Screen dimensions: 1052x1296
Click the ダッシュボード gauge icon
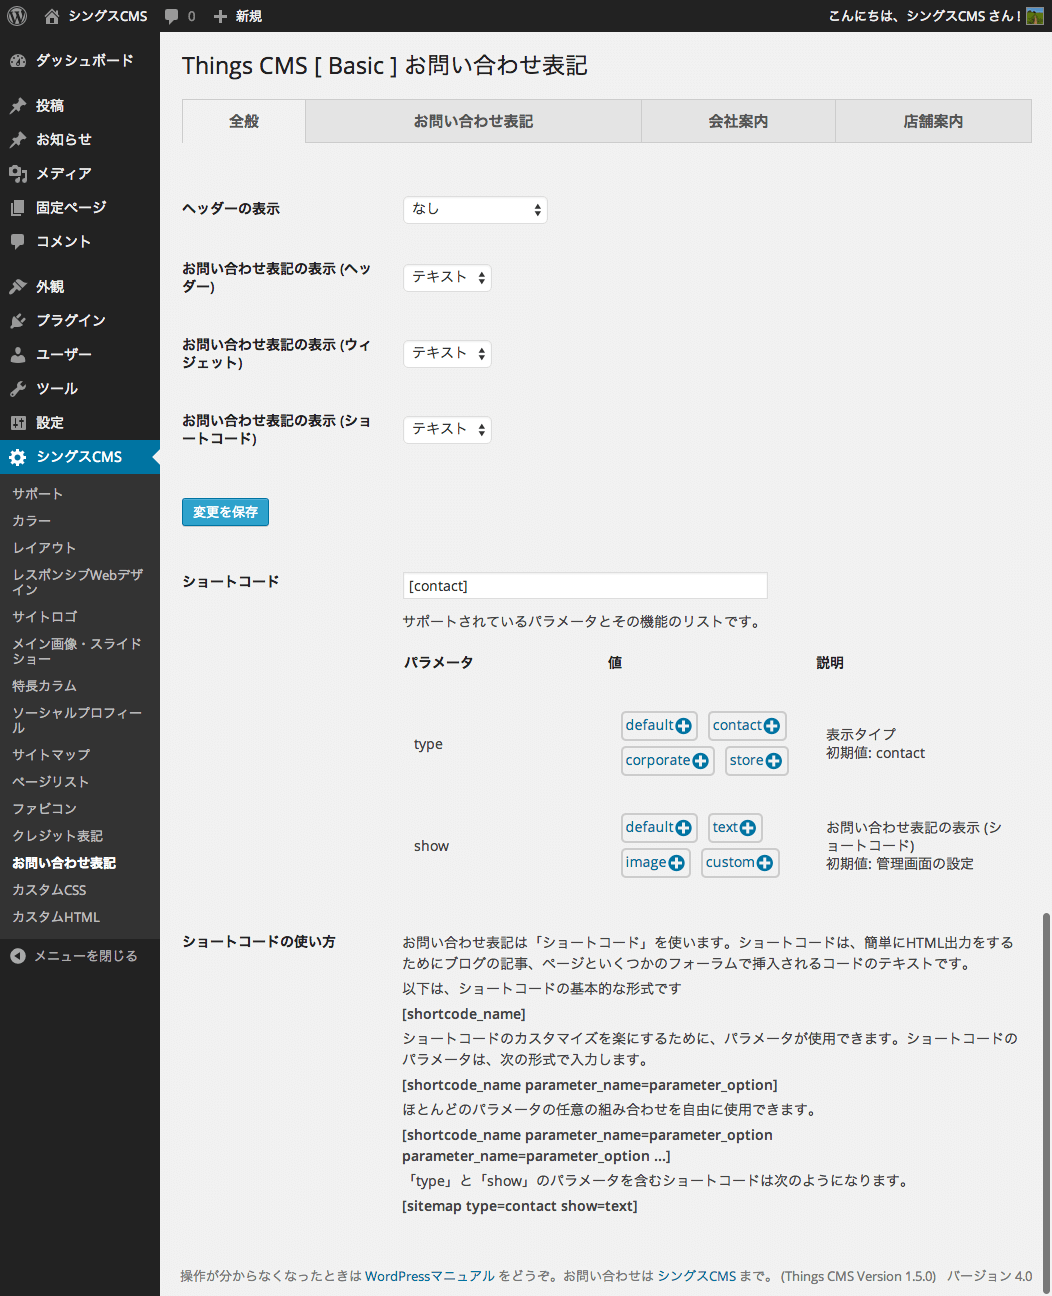point(18,61)
